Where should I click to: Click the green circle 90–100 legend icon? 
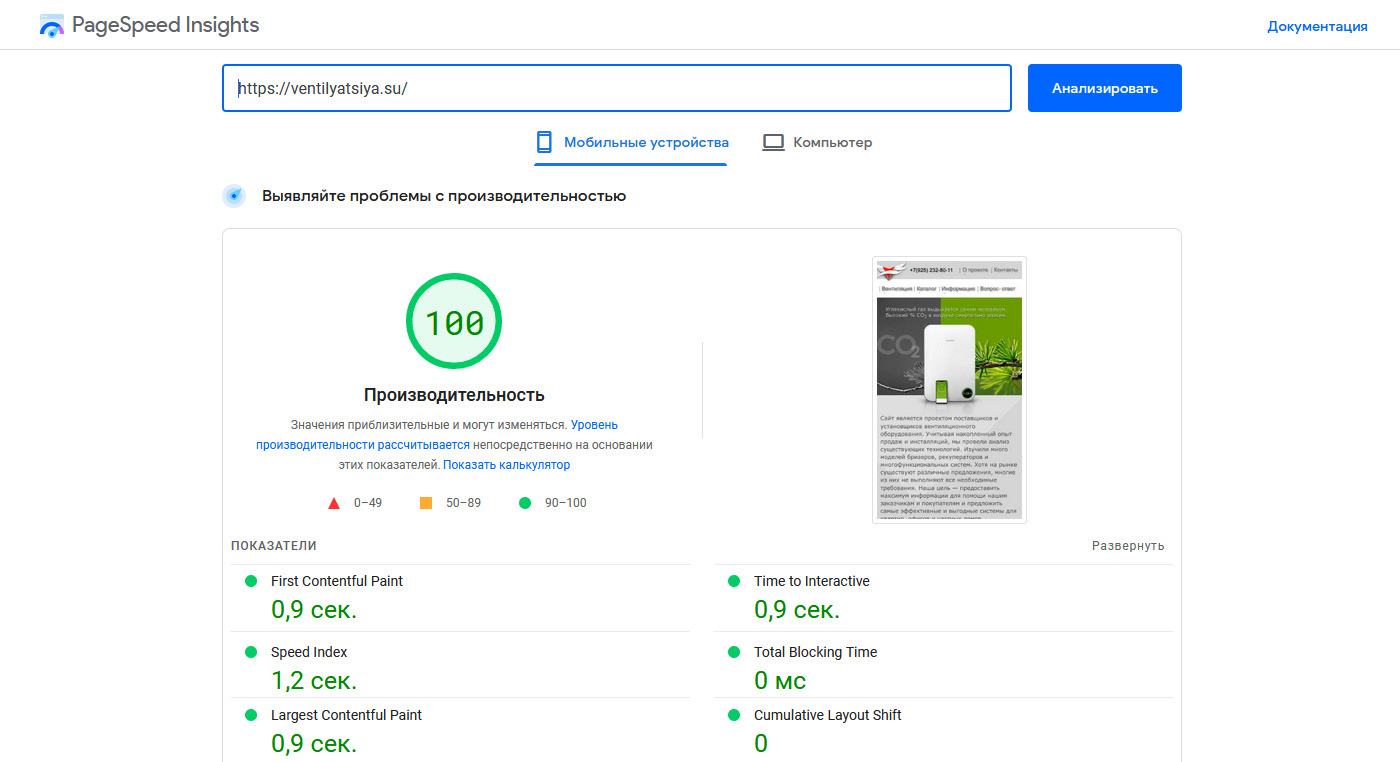coord(525,503)
